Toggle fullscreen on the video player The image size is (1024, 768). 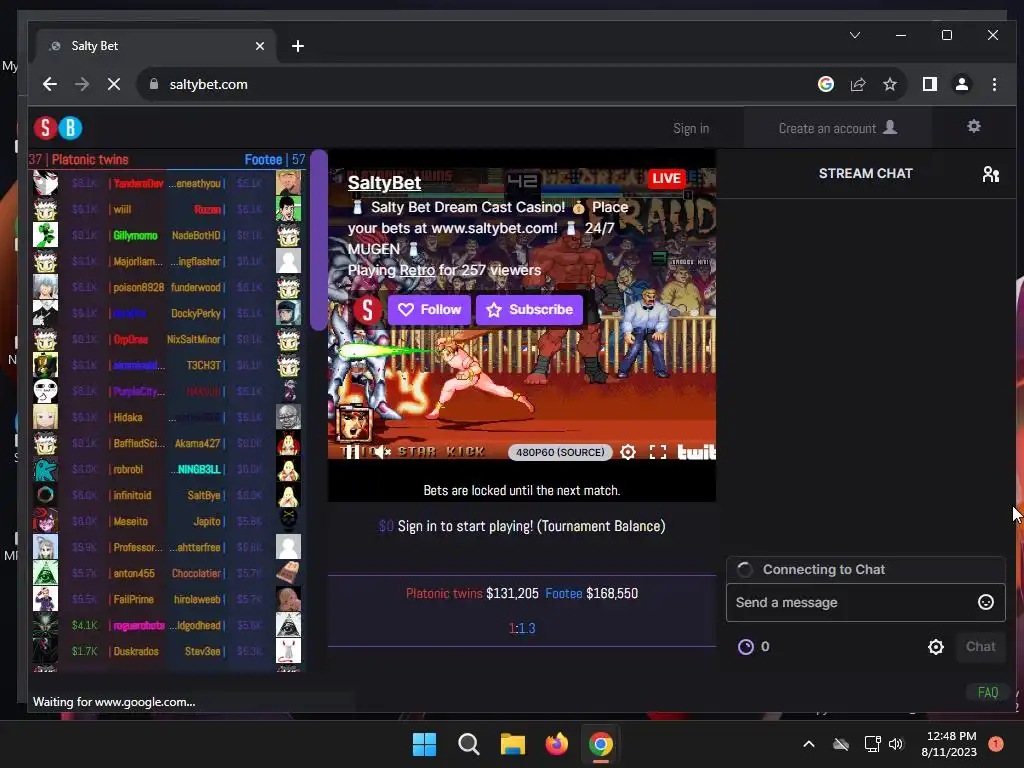(658, 452)
